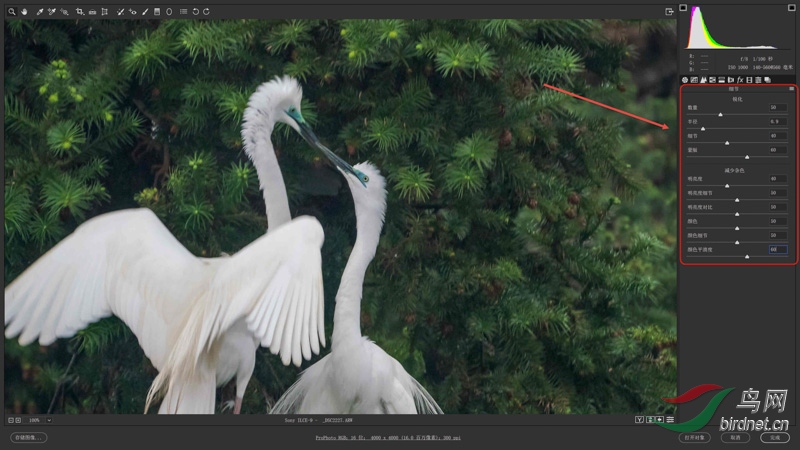Pick the White Balance eyedropper tool

40,11
